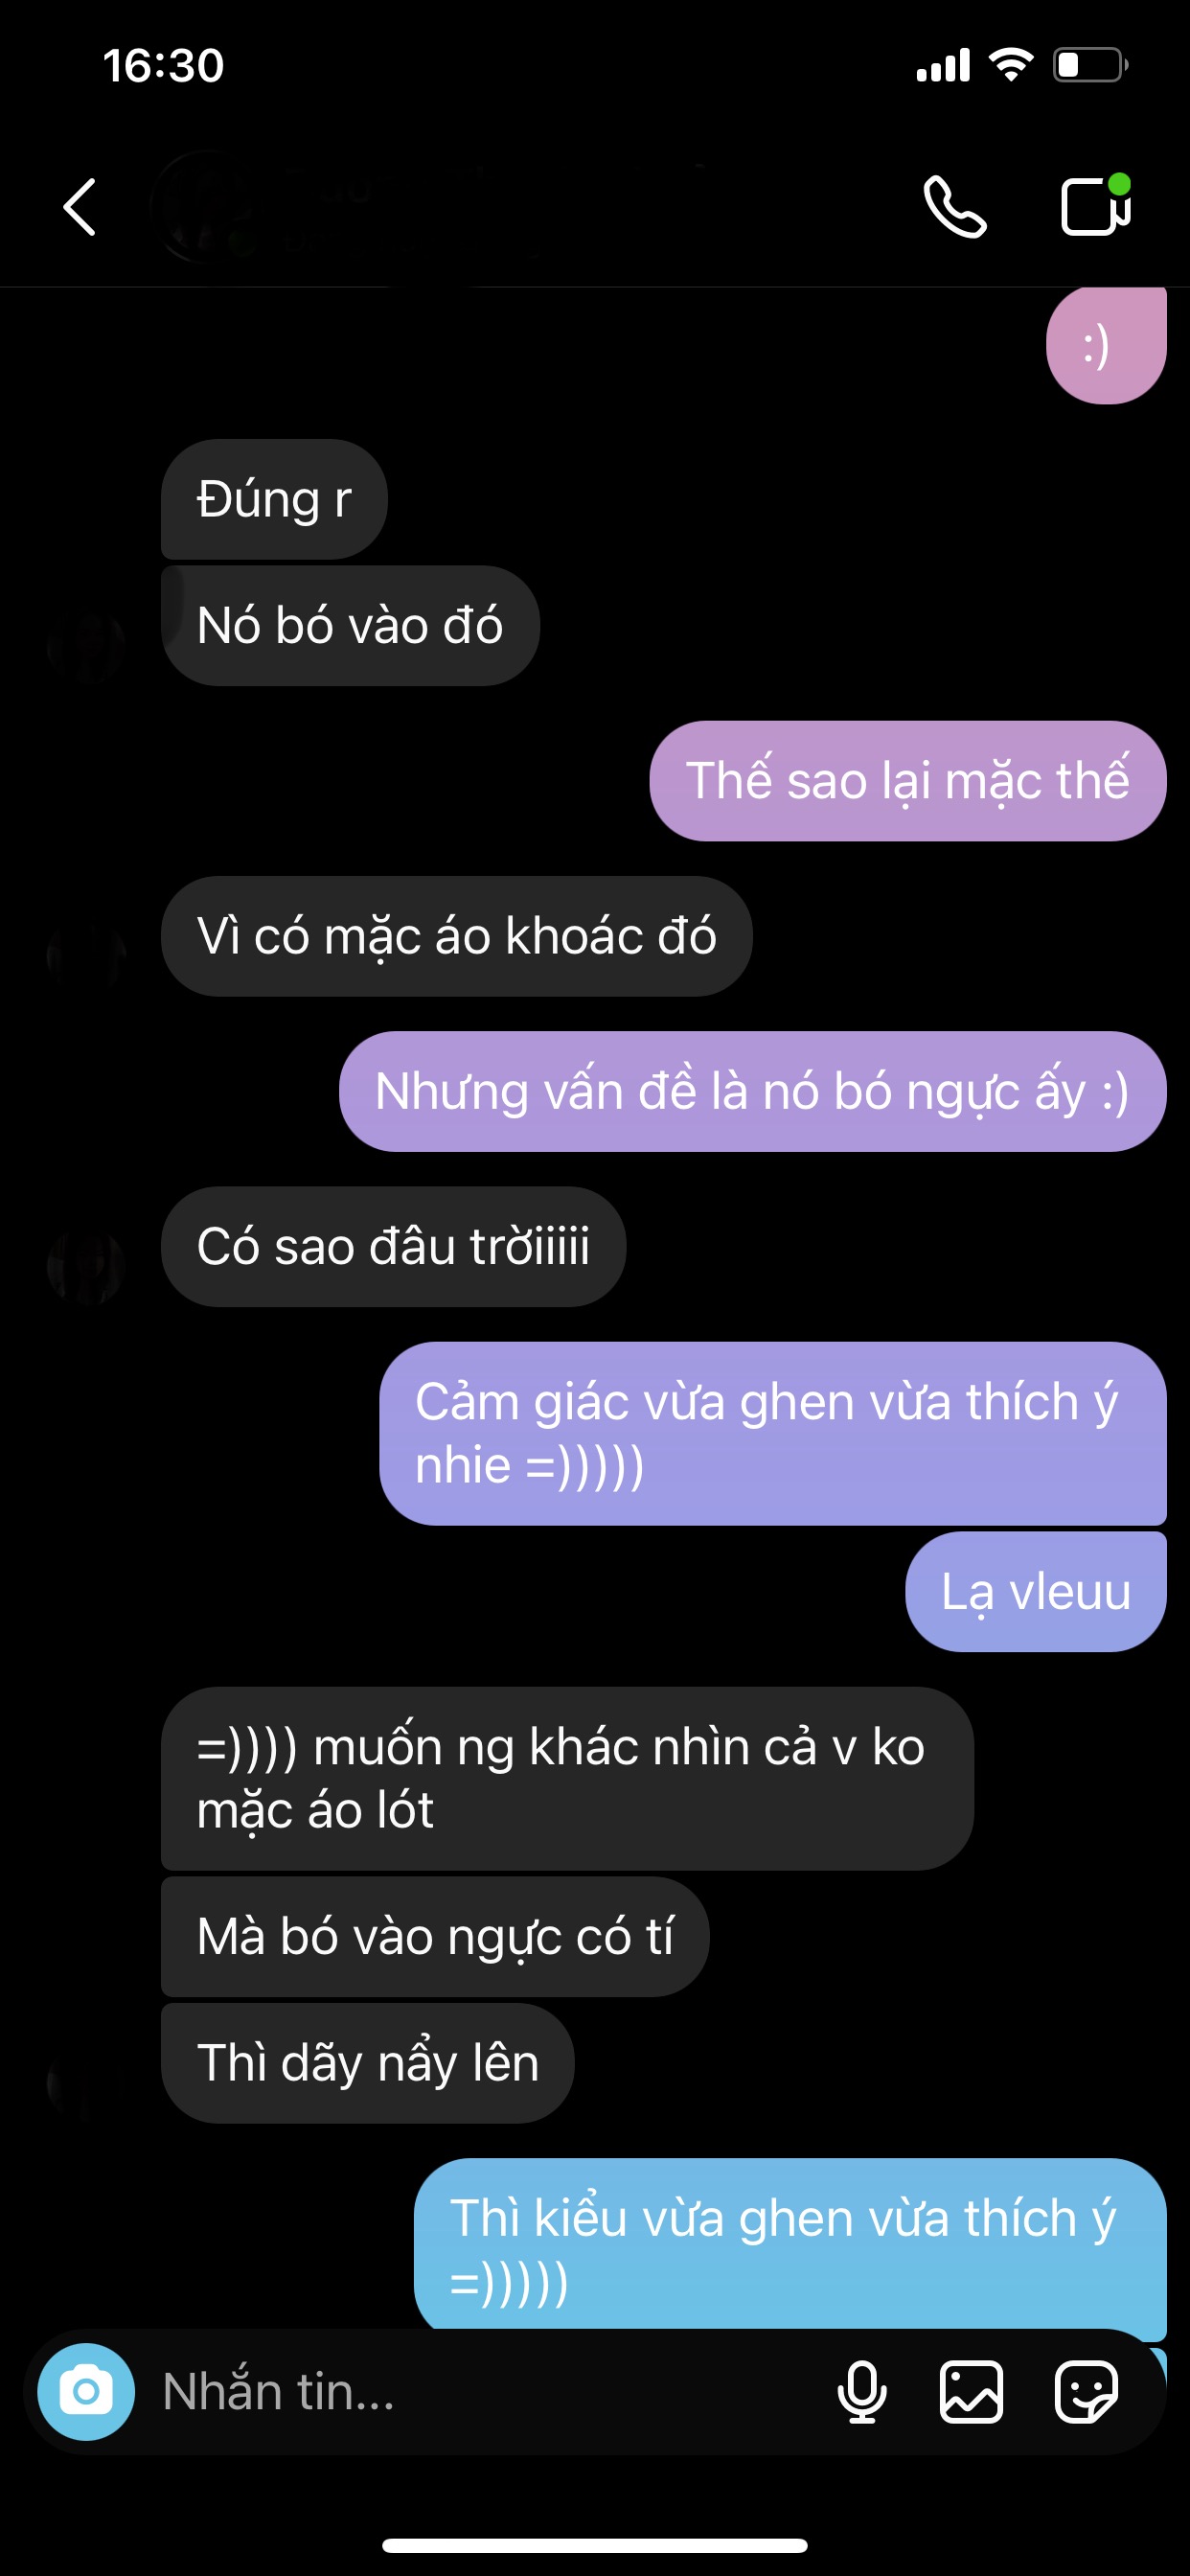Tap the ':)' message bubble at top
The image size is (1190, 2576).
click(x=1106, y=345)
